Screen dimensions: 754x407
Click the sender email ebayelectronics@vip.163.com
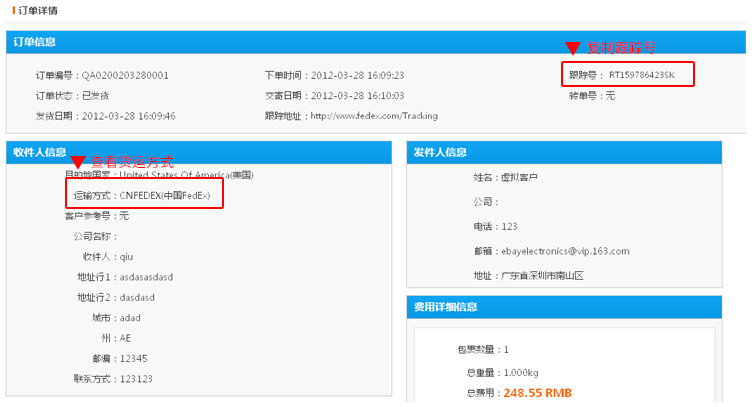[x=565, y=251]
